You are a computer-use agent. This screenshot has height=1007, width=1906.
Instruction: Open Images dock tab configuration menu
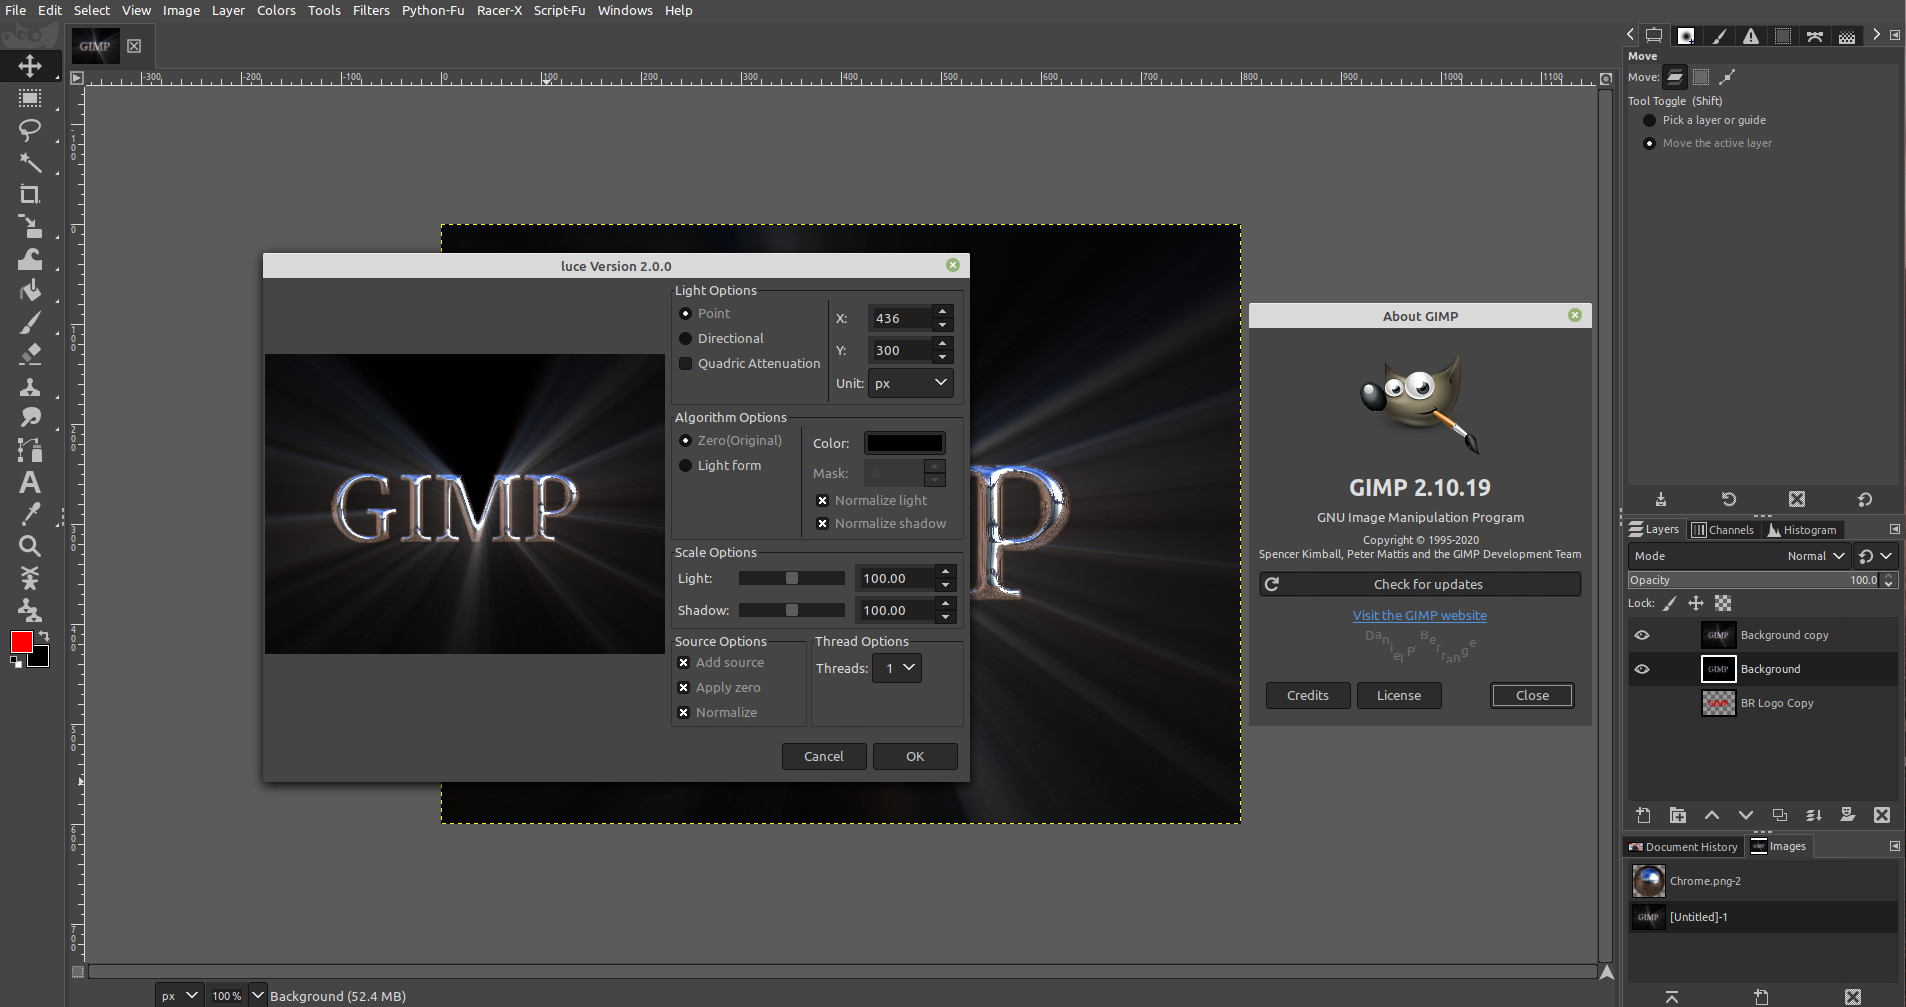point(1894,846)
